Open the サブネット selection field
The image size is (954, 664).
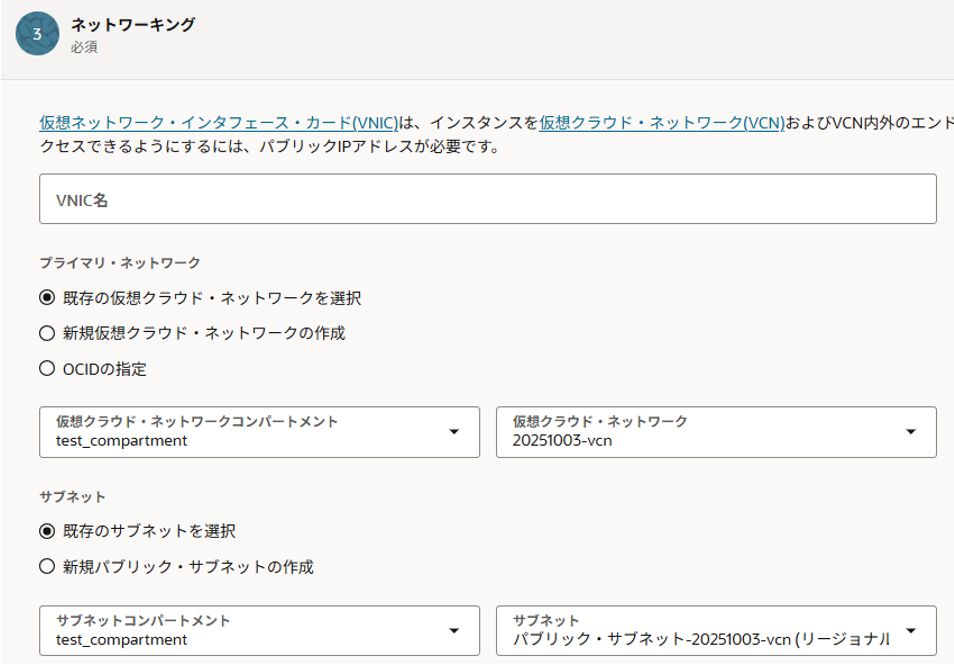700,631
